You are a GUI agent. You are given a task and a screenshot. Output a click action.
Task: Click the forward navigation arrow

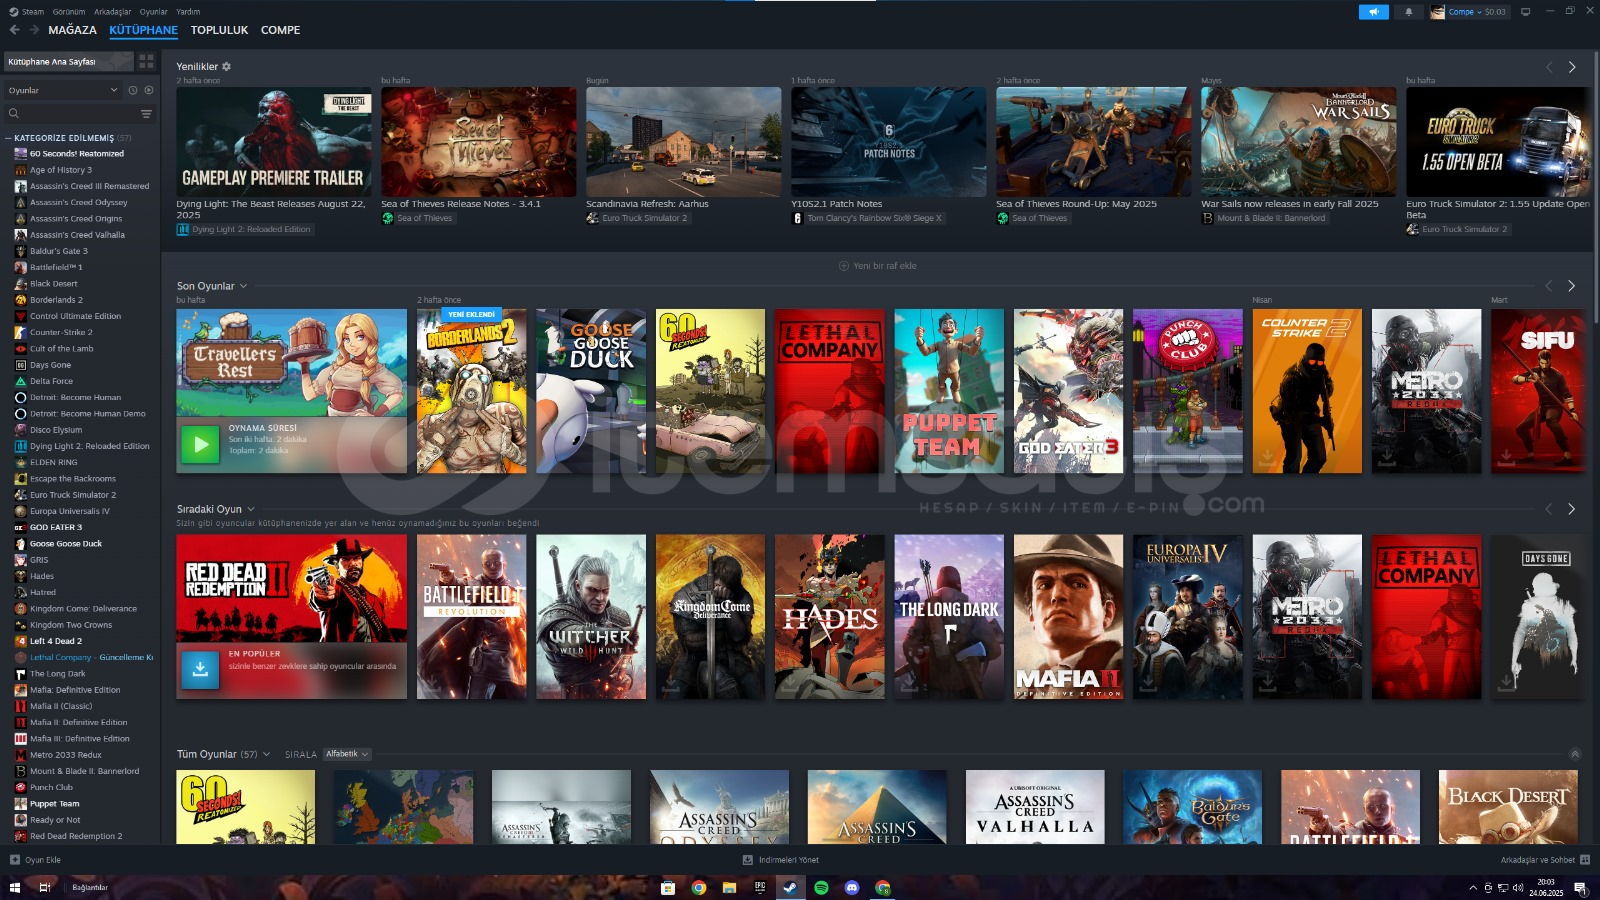[34, 30]
